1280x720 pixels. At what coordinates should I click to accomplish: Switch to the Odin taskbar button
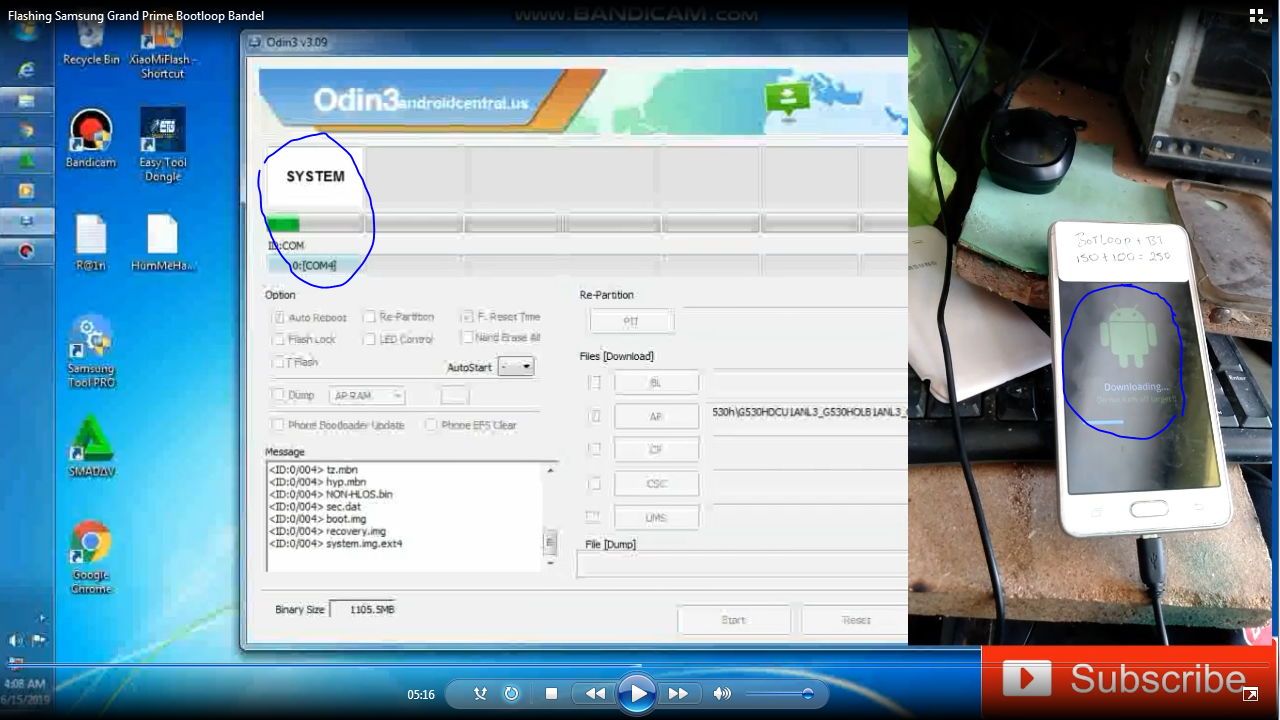26,220
